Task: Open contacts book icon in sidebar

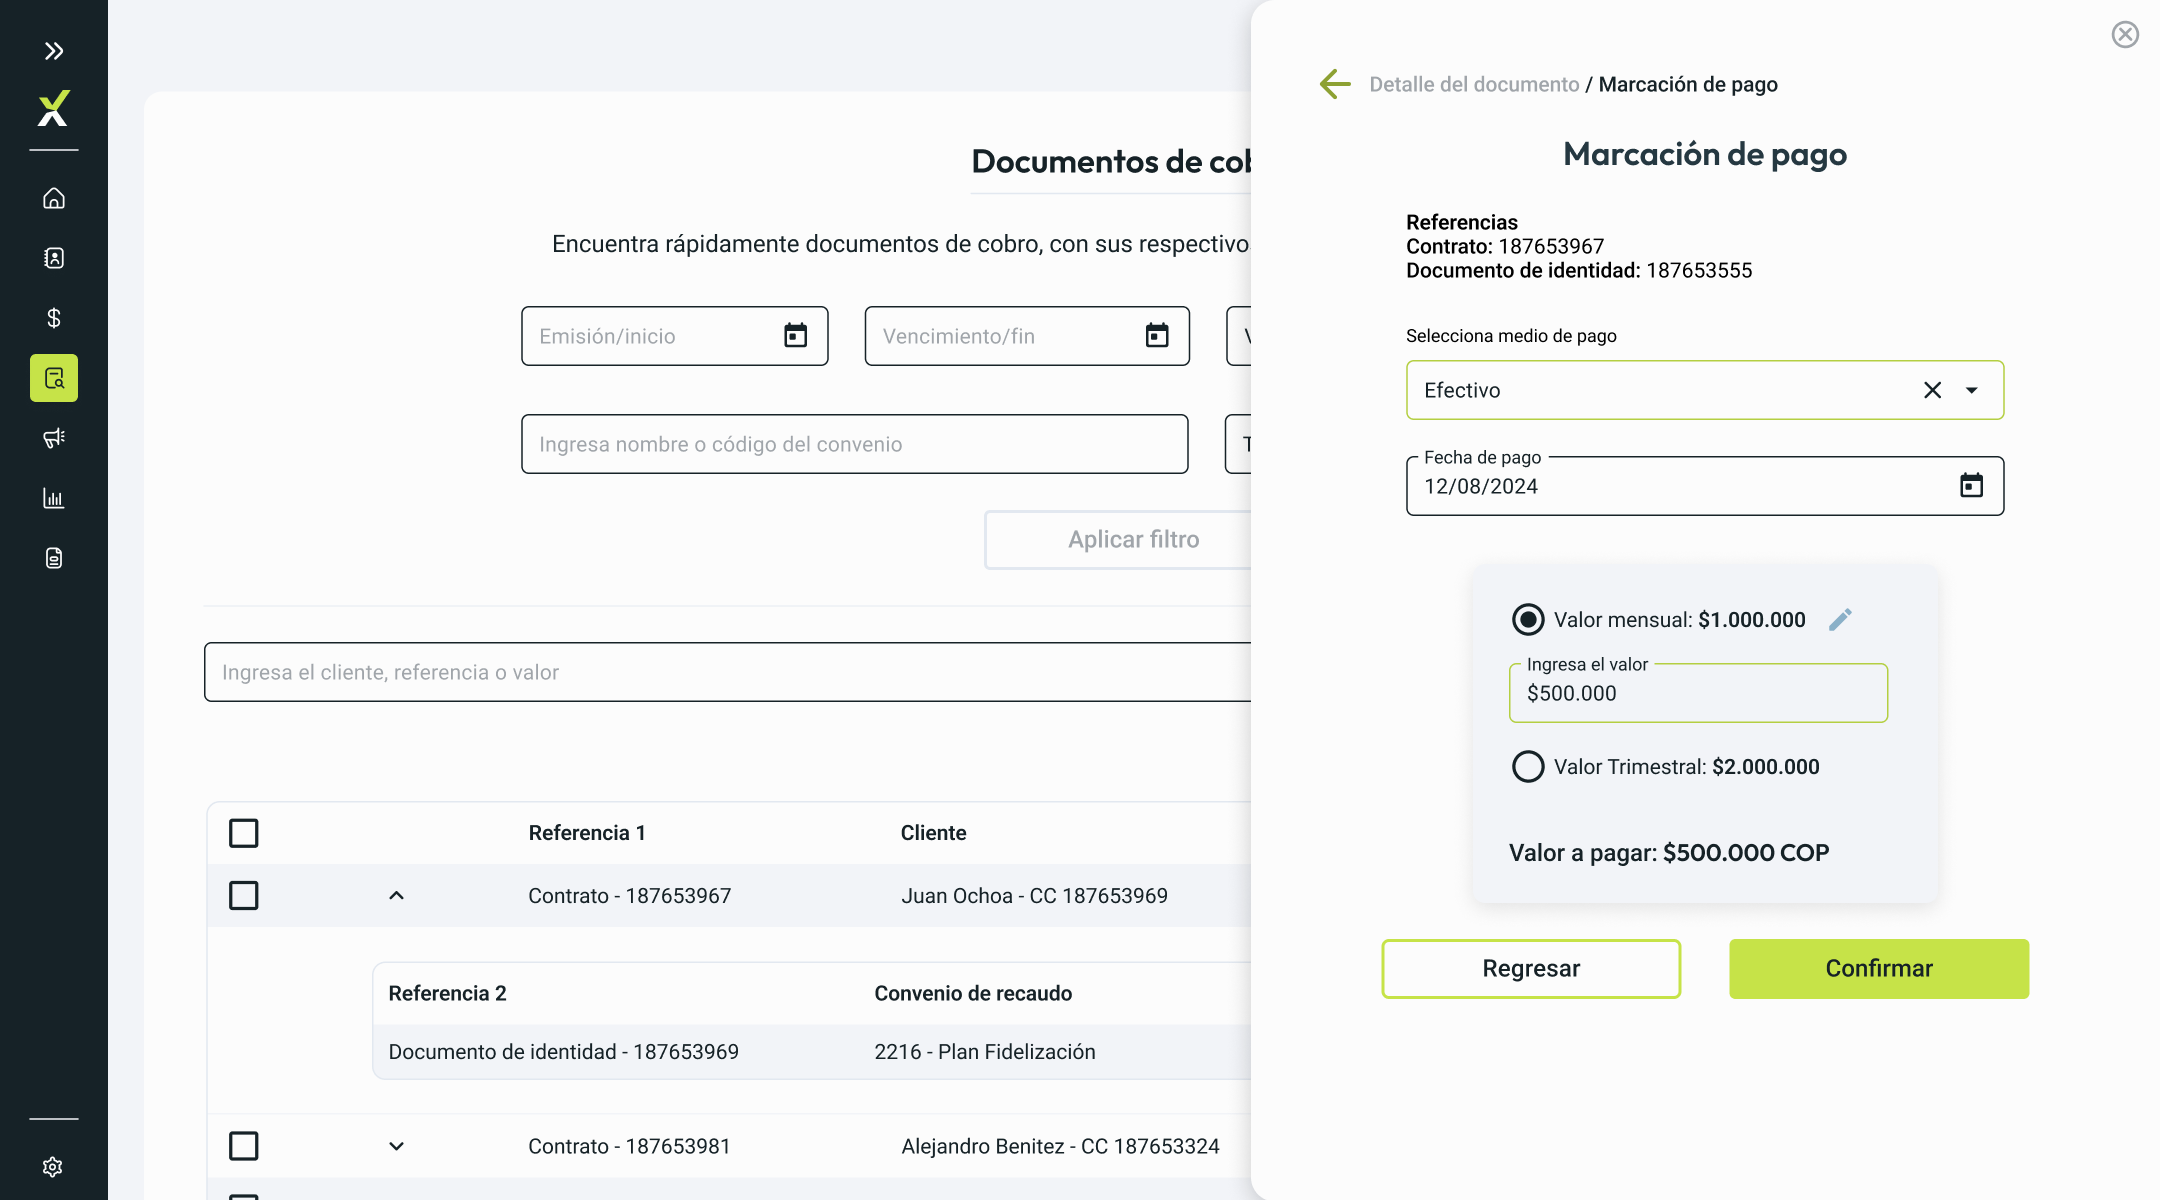Action: point(54,258)
